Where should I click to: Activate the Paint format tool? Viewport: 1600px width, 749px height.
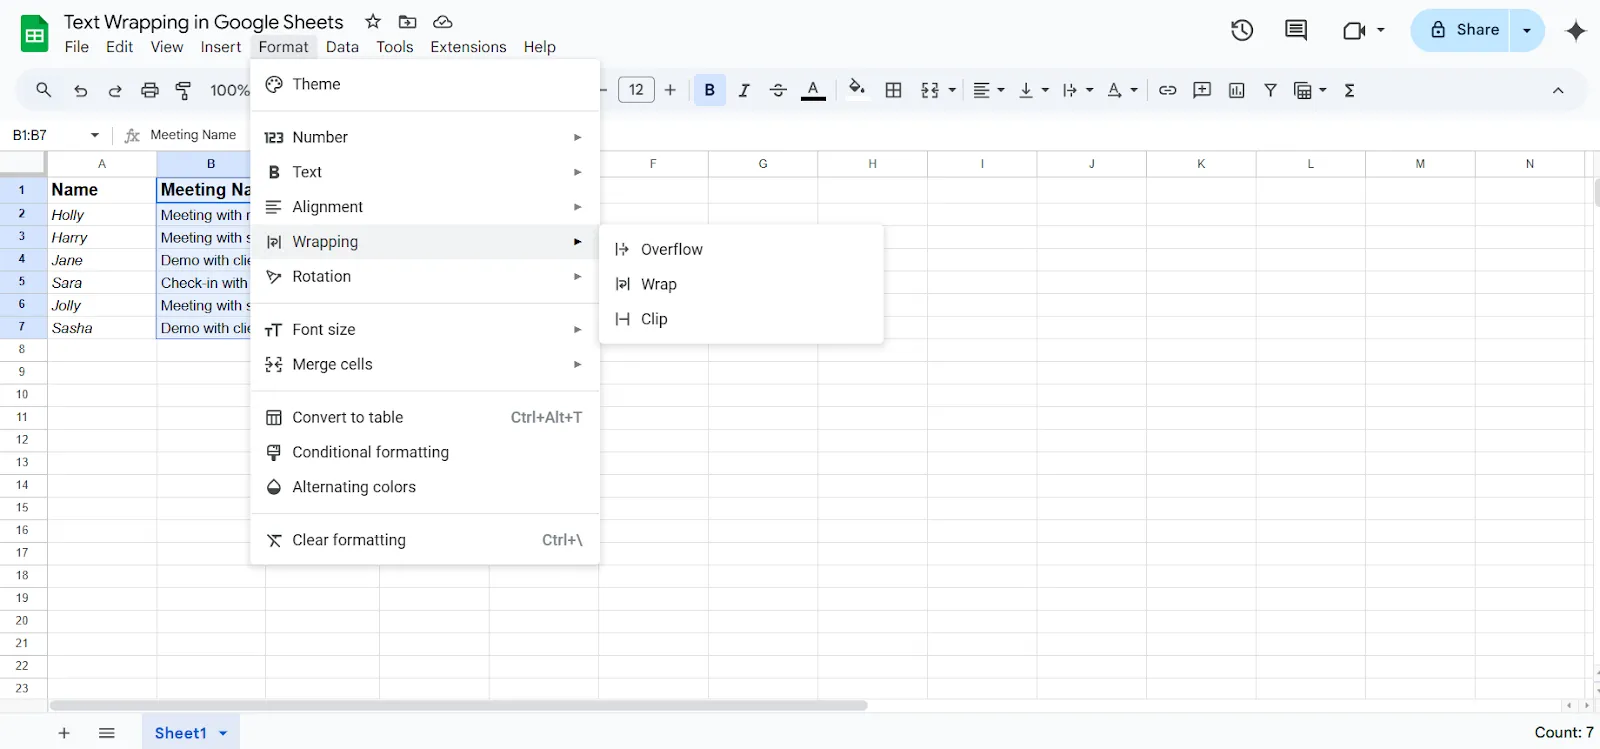183,90
